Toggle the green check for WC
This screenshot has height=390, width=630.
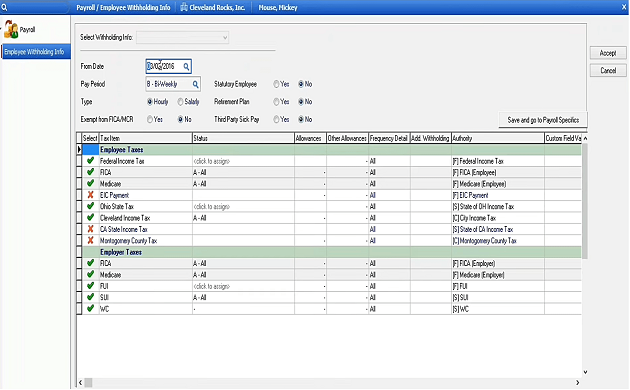(90, 309)
